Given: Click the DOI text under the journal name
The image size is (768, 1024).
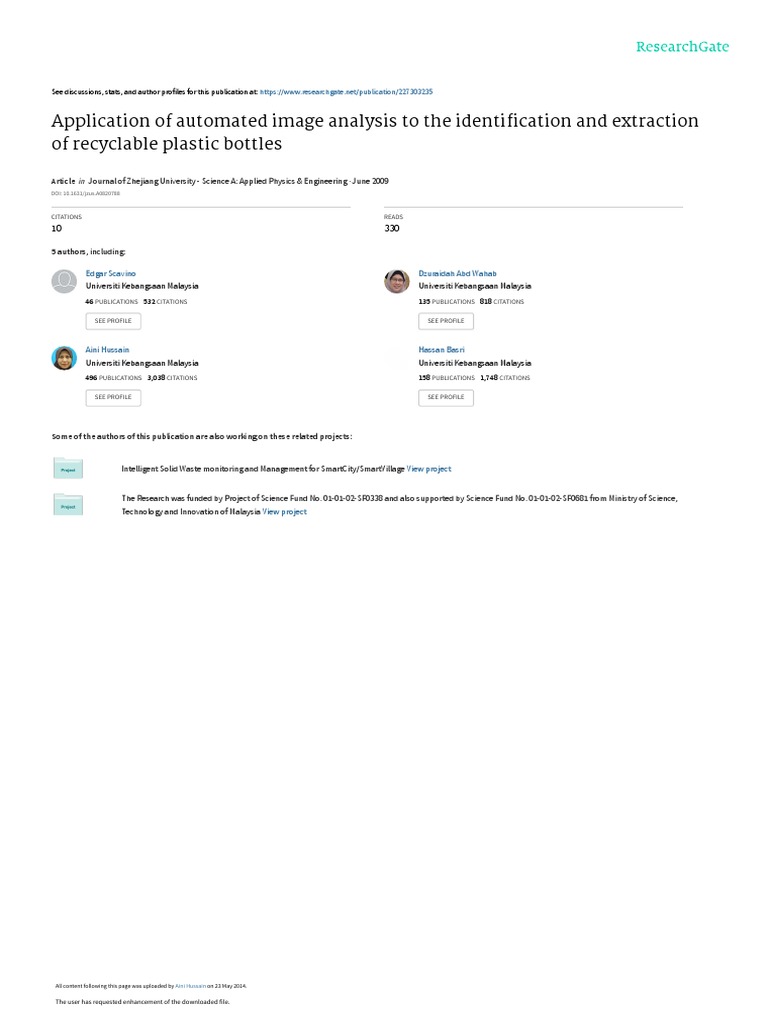Looking at the screenshot, I should [85, 192].
